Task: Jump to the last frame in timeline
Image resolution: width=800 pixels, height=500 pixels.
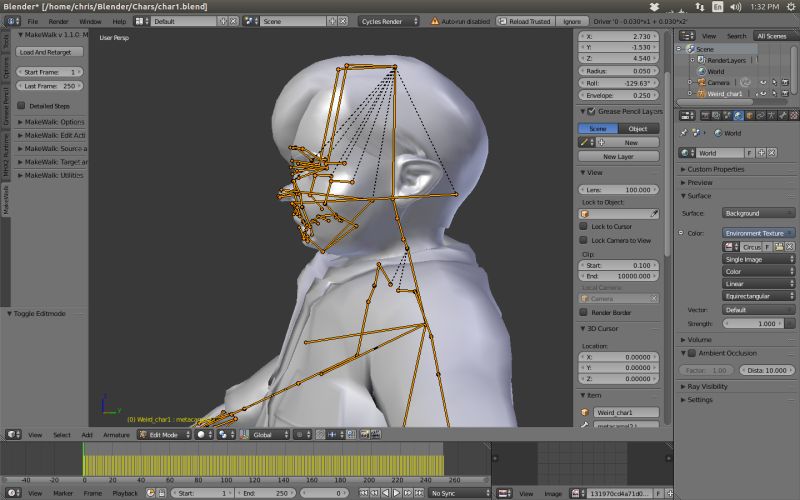Action: coord(419,493)
